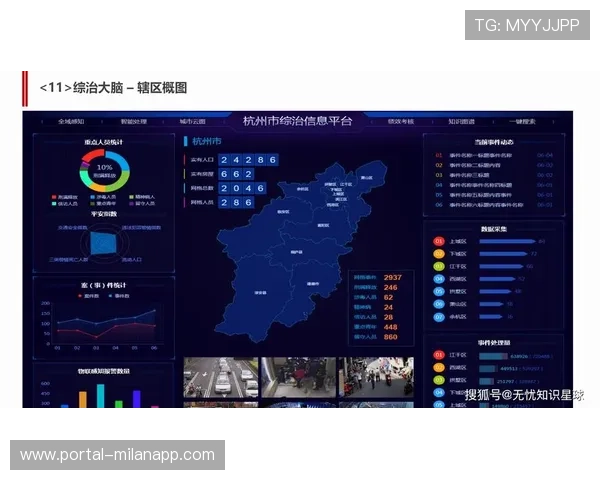Open event row 01 in 当前事件动态
This screenshot has width=600, height=480.
[494, 155]
